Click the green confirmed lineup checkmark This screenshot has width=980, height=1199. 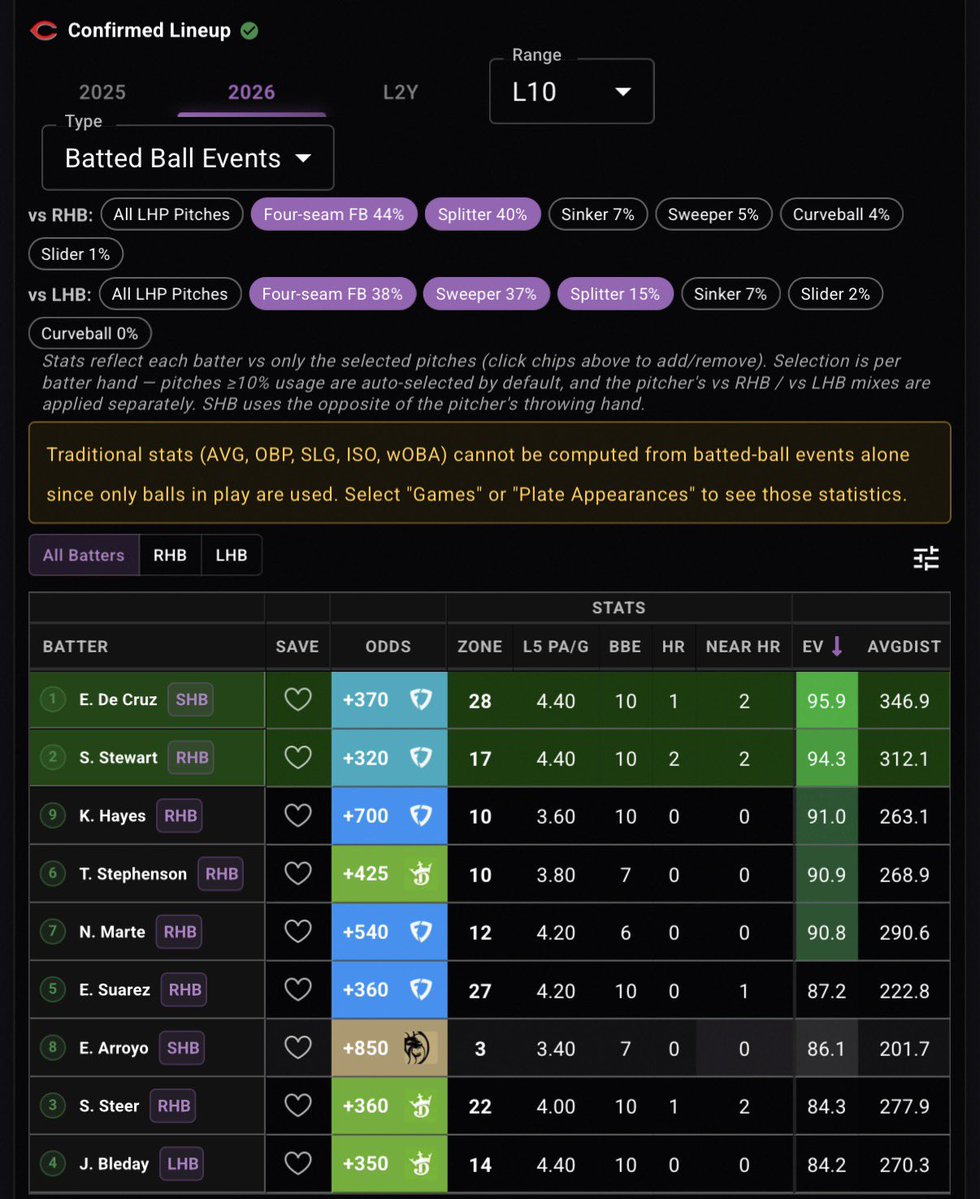(249, 31)
